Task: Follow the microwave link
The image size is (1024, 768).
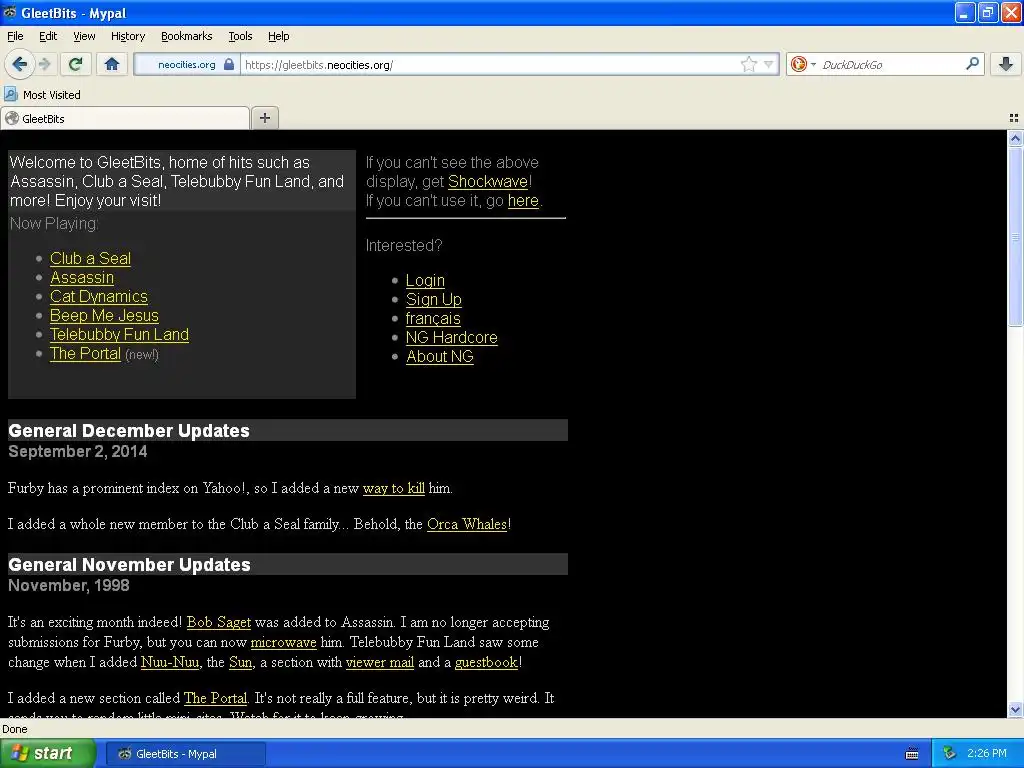Action: (x=283, y=643)
